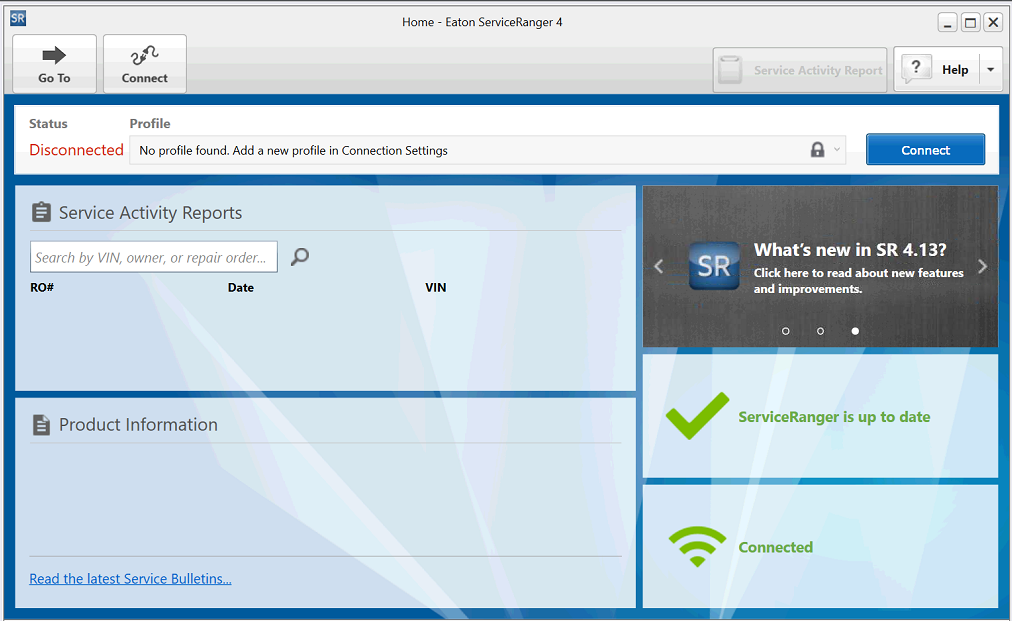The image size is (1012, 621).
Task: Click the padlock icon in Profile field
Action: point(817,150)
